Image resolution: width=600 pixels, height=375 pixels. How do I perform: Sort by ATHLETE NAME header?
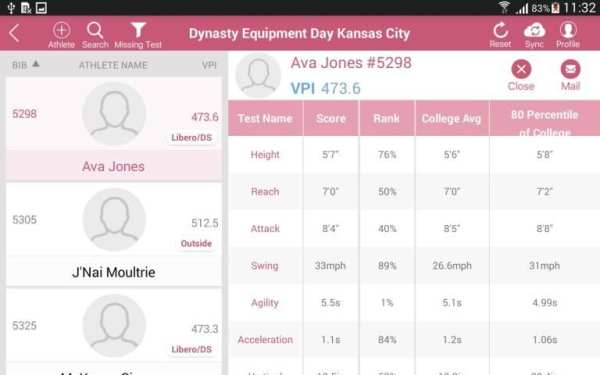point(113,65)
